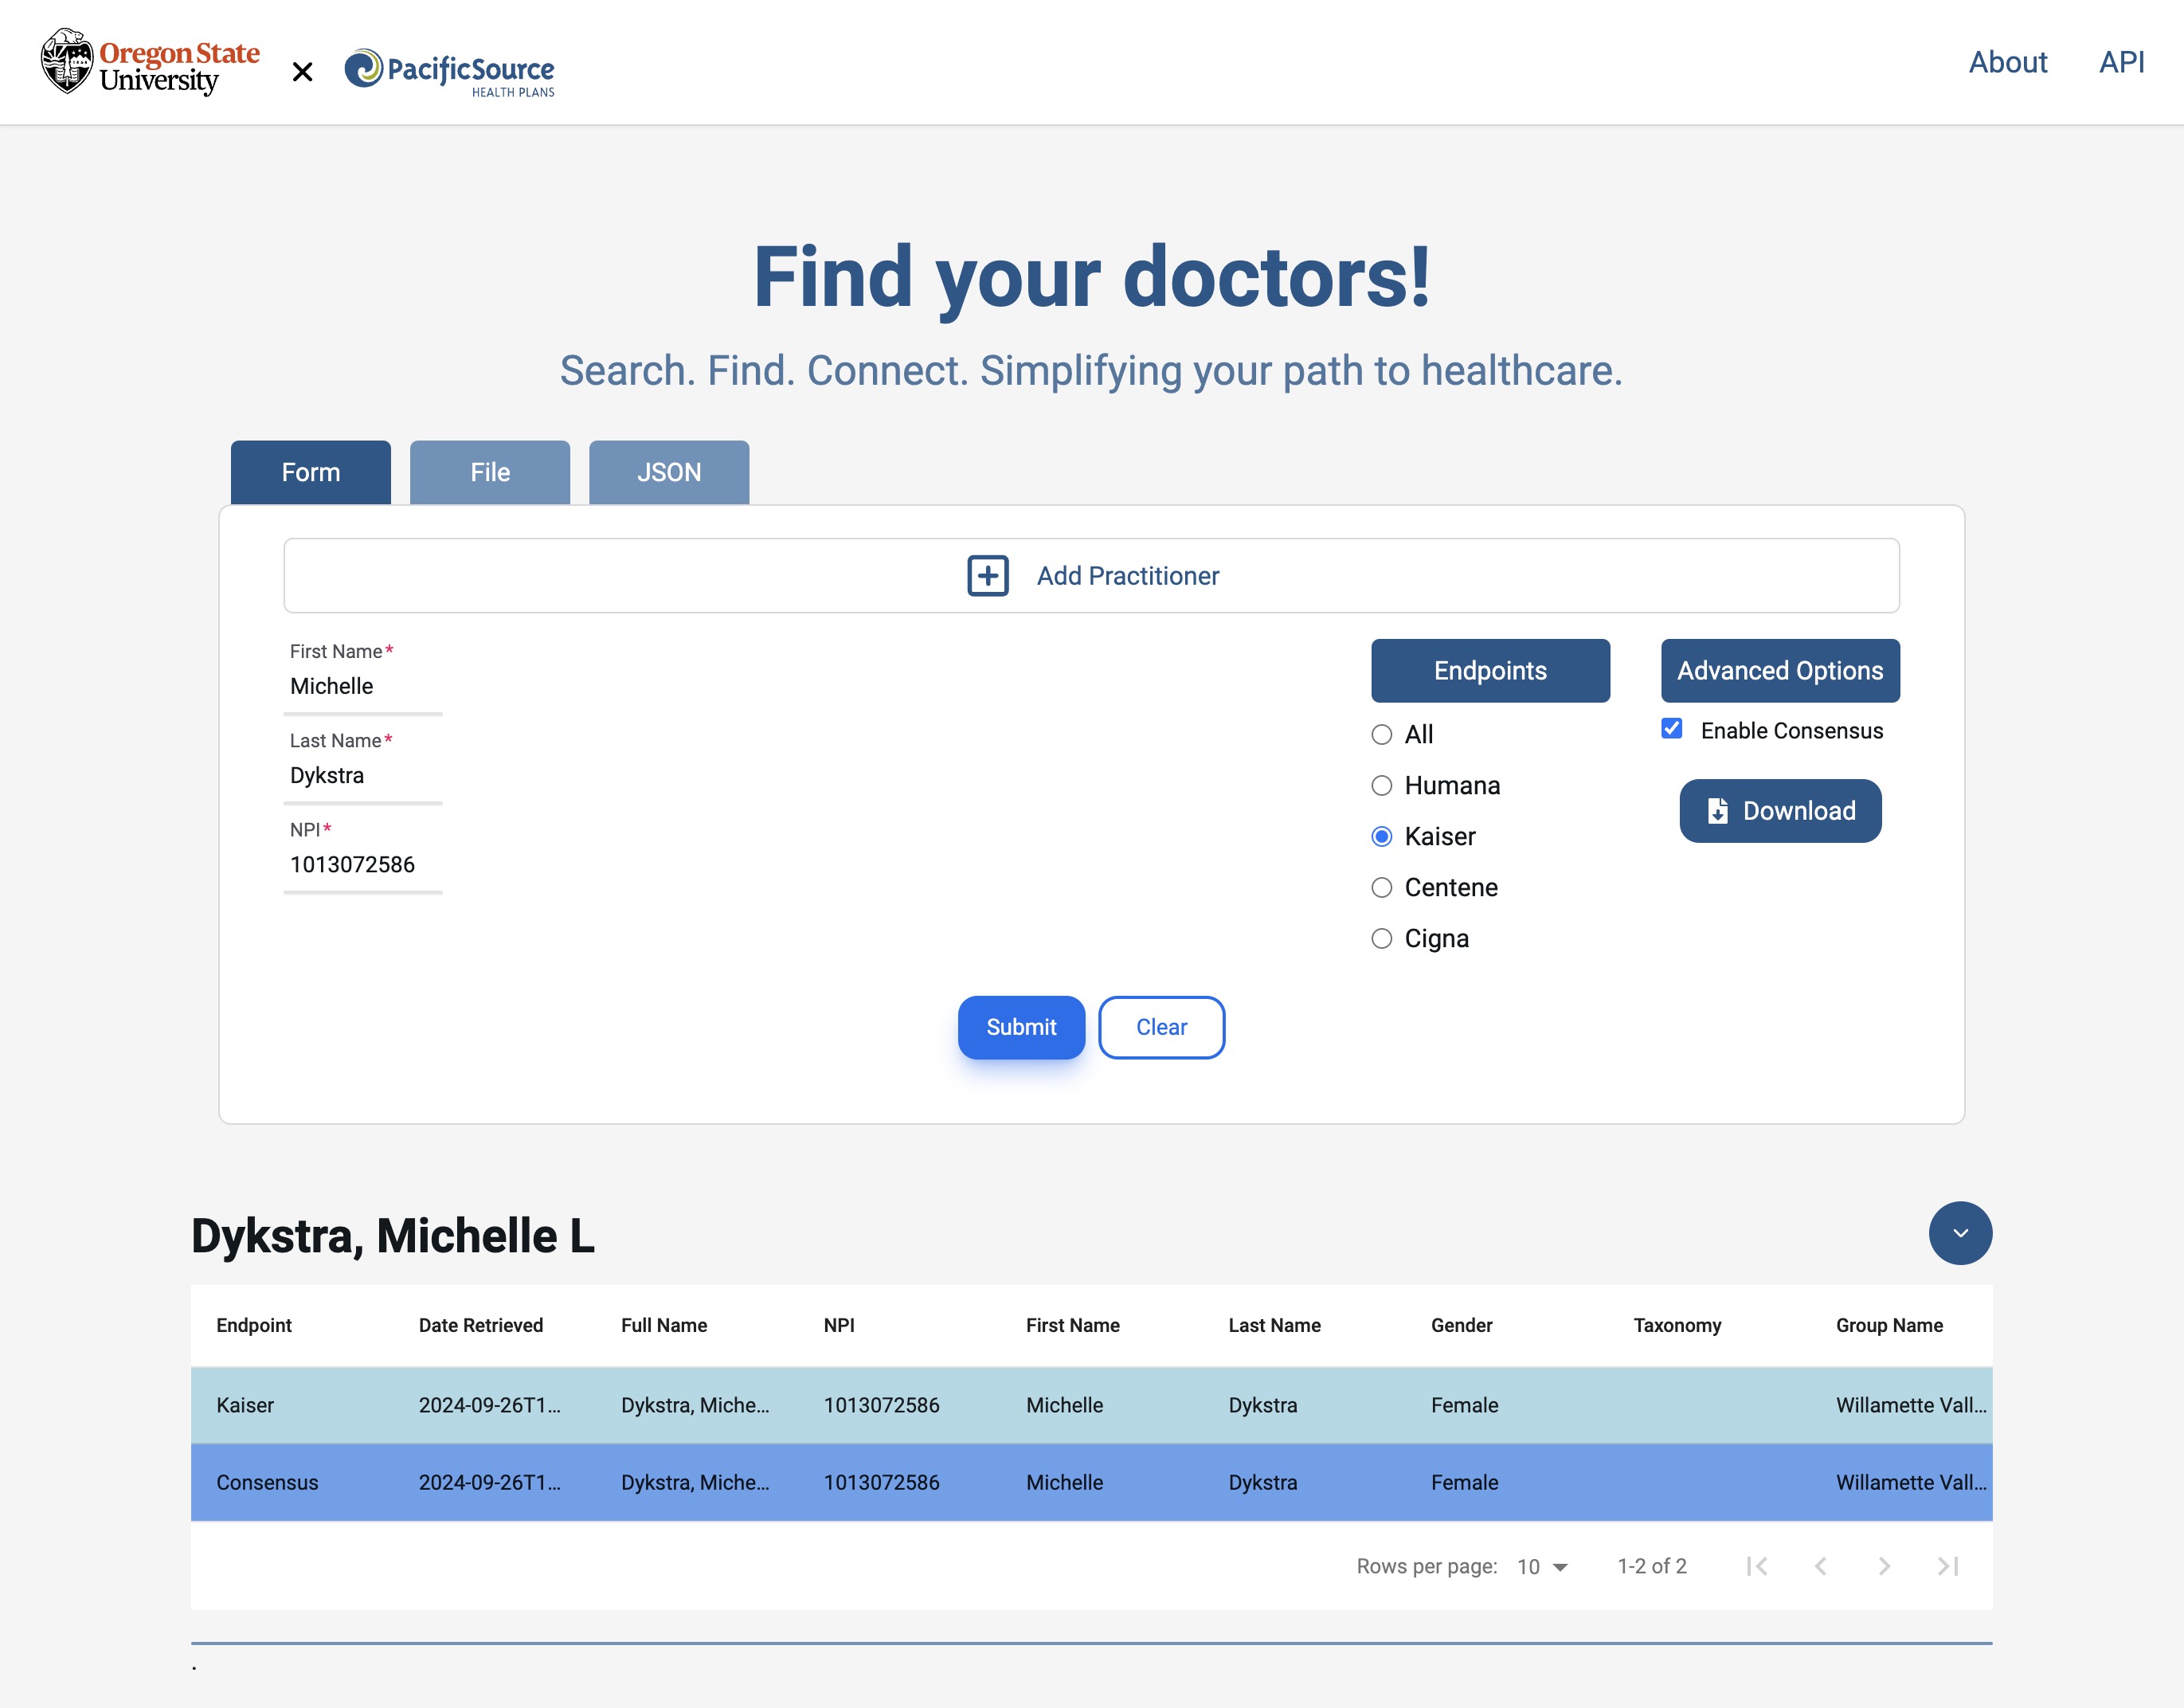
Task: Select the Centene endpoint radio button
Action: coord(1381,888)
